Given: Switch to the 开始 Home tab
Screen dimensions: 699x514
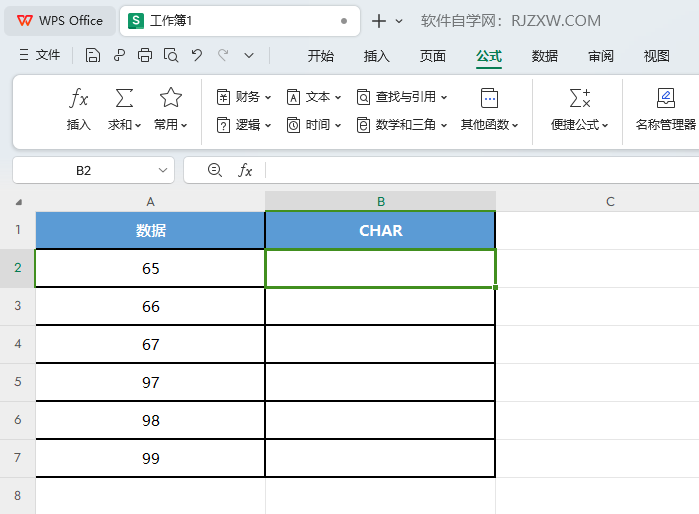Looking at the screenshot, I should 321,56.
